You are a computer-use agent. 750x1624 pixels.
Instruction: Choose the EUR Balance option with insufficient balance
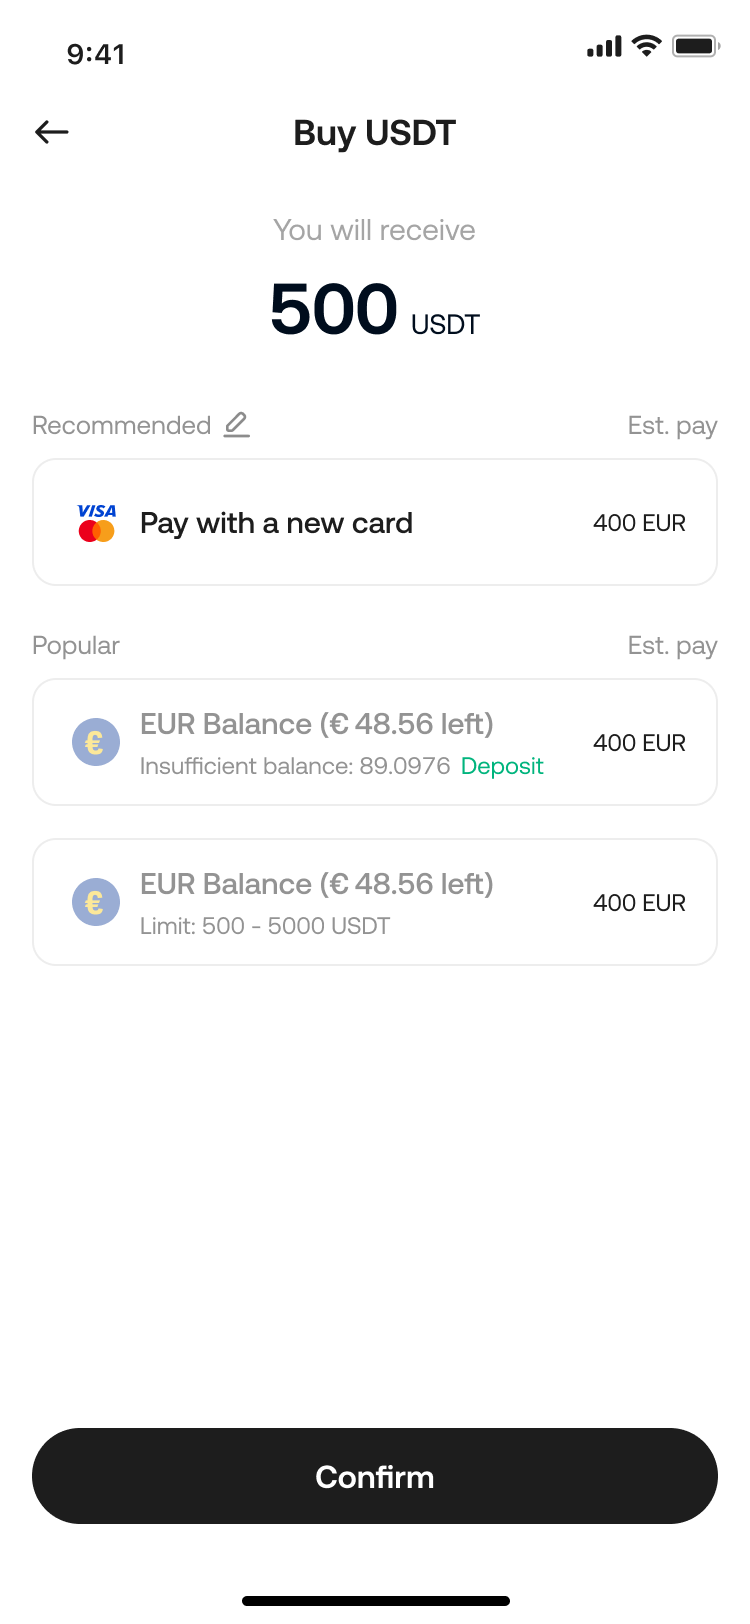pos(316,725)
